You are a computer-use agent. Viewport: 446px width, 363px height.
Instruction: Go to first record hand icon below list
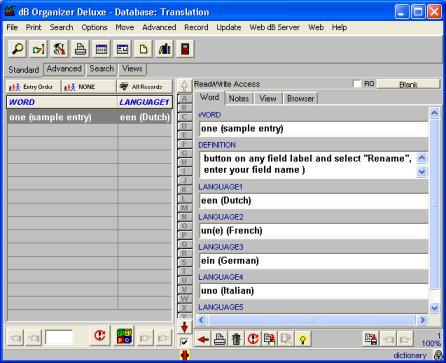[x=15, y=338]
